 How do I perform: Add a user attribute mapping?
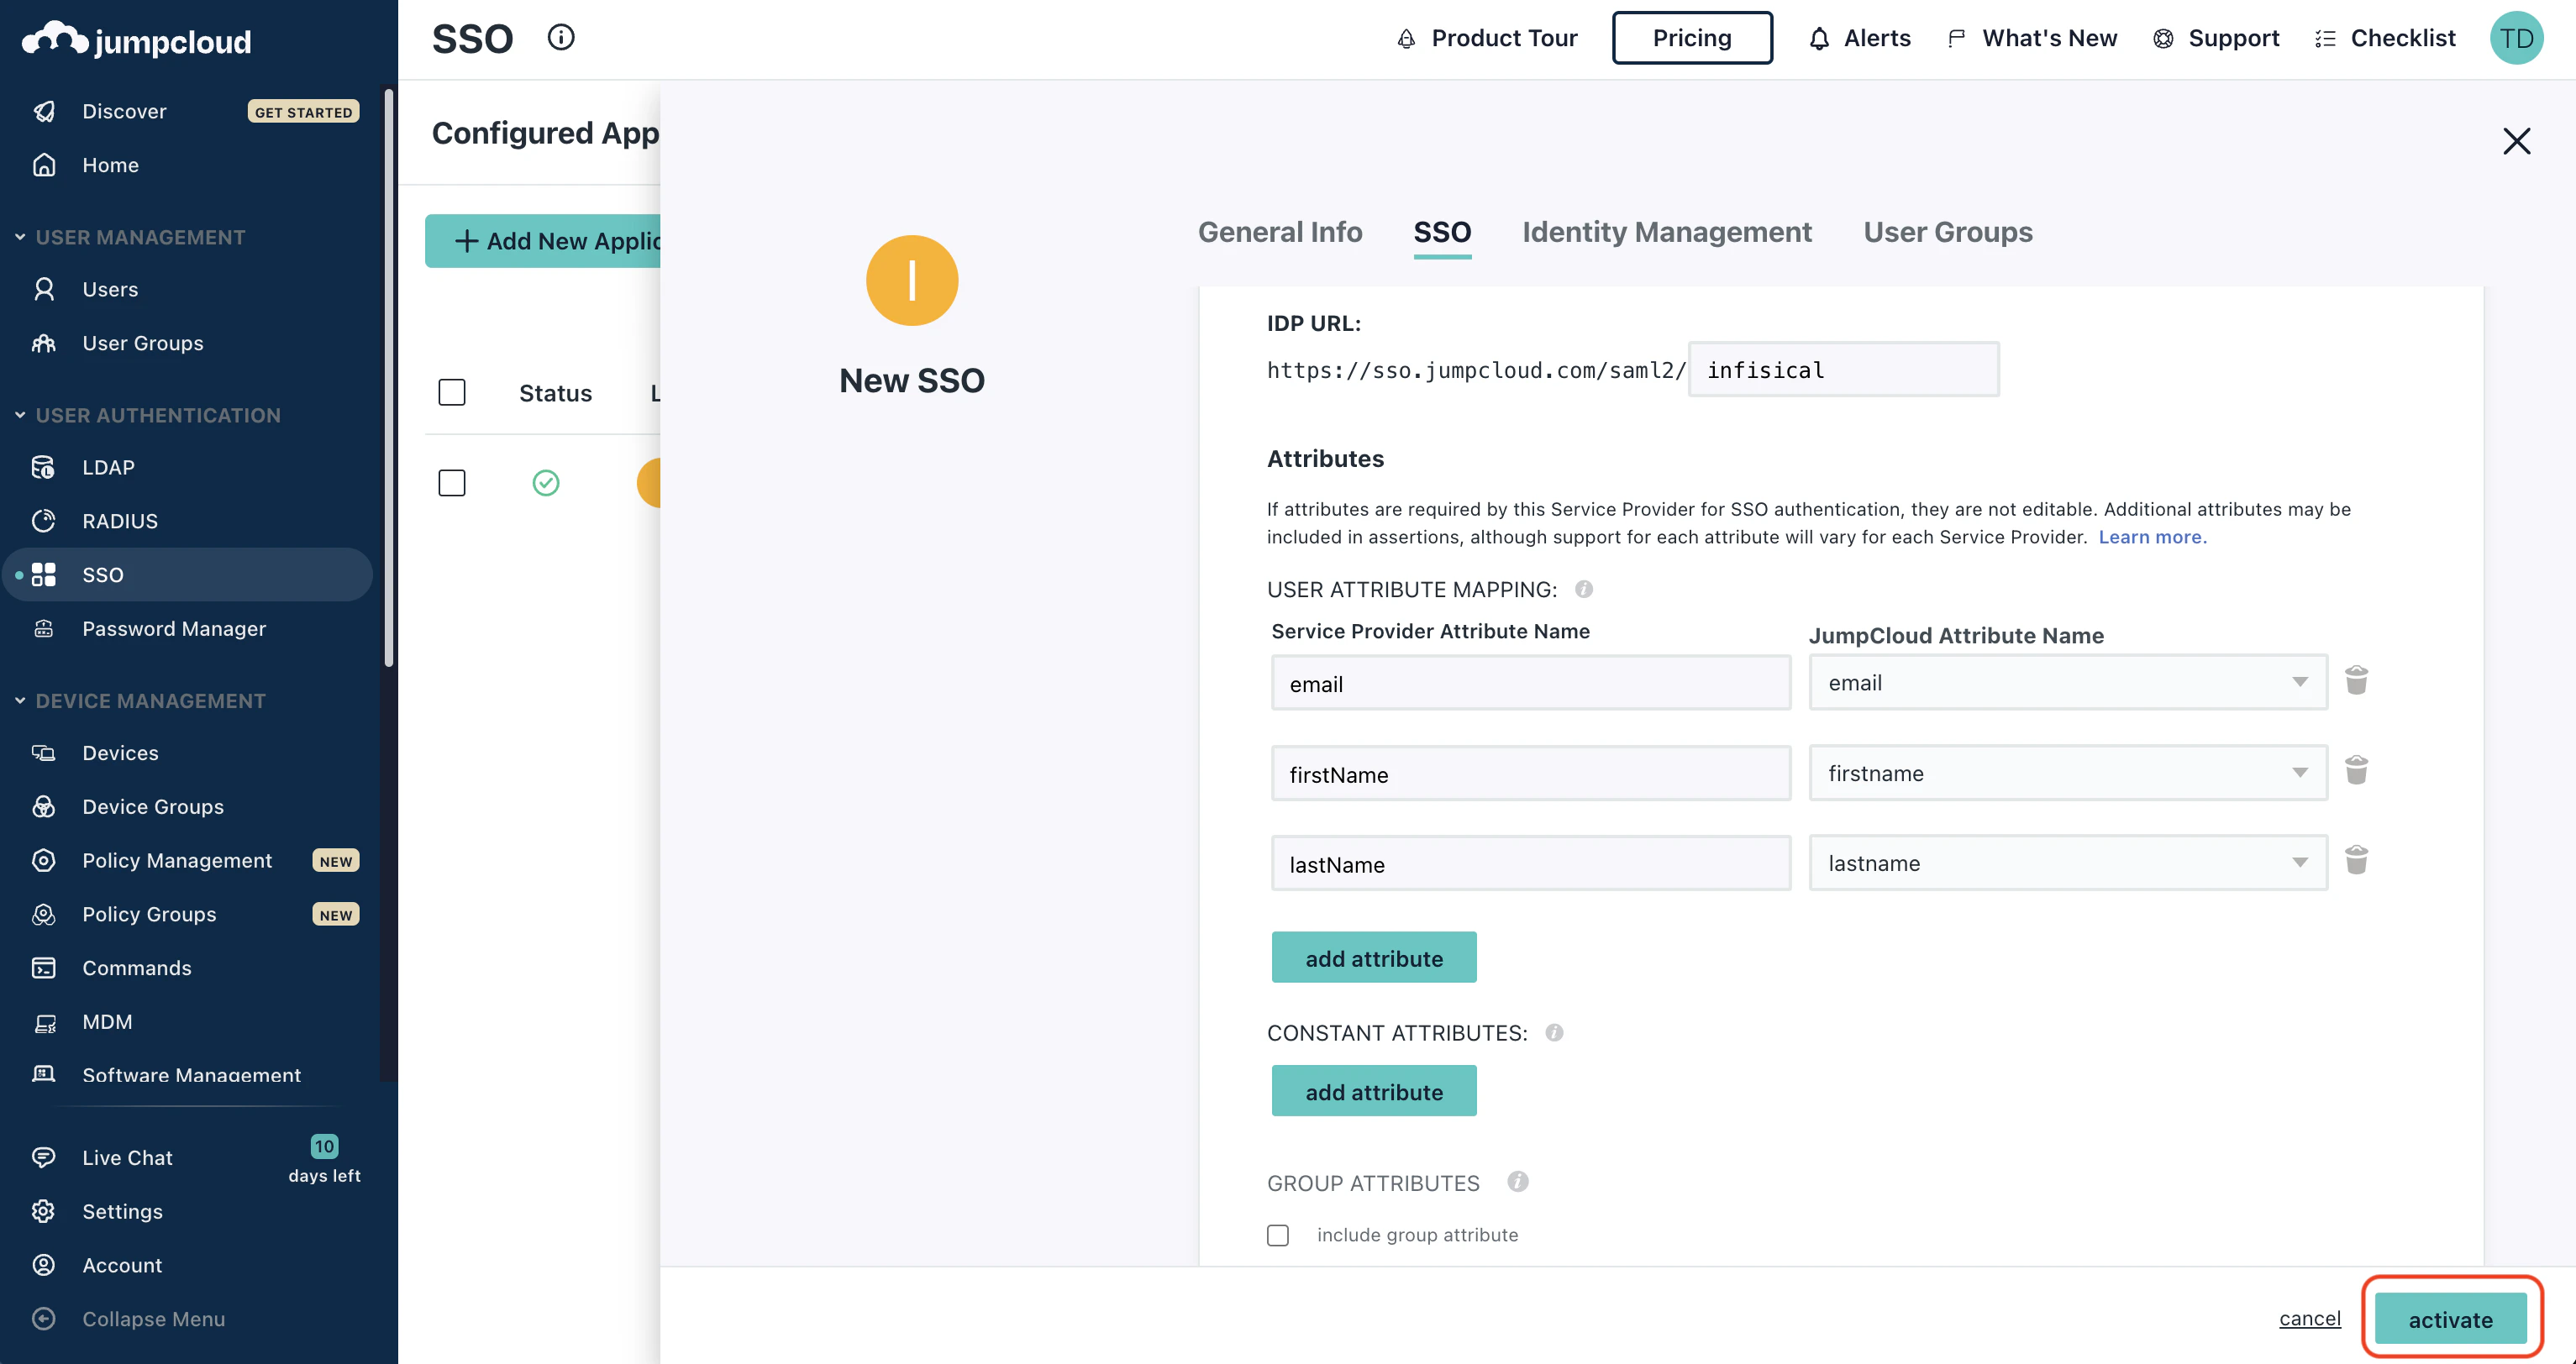1374,958
